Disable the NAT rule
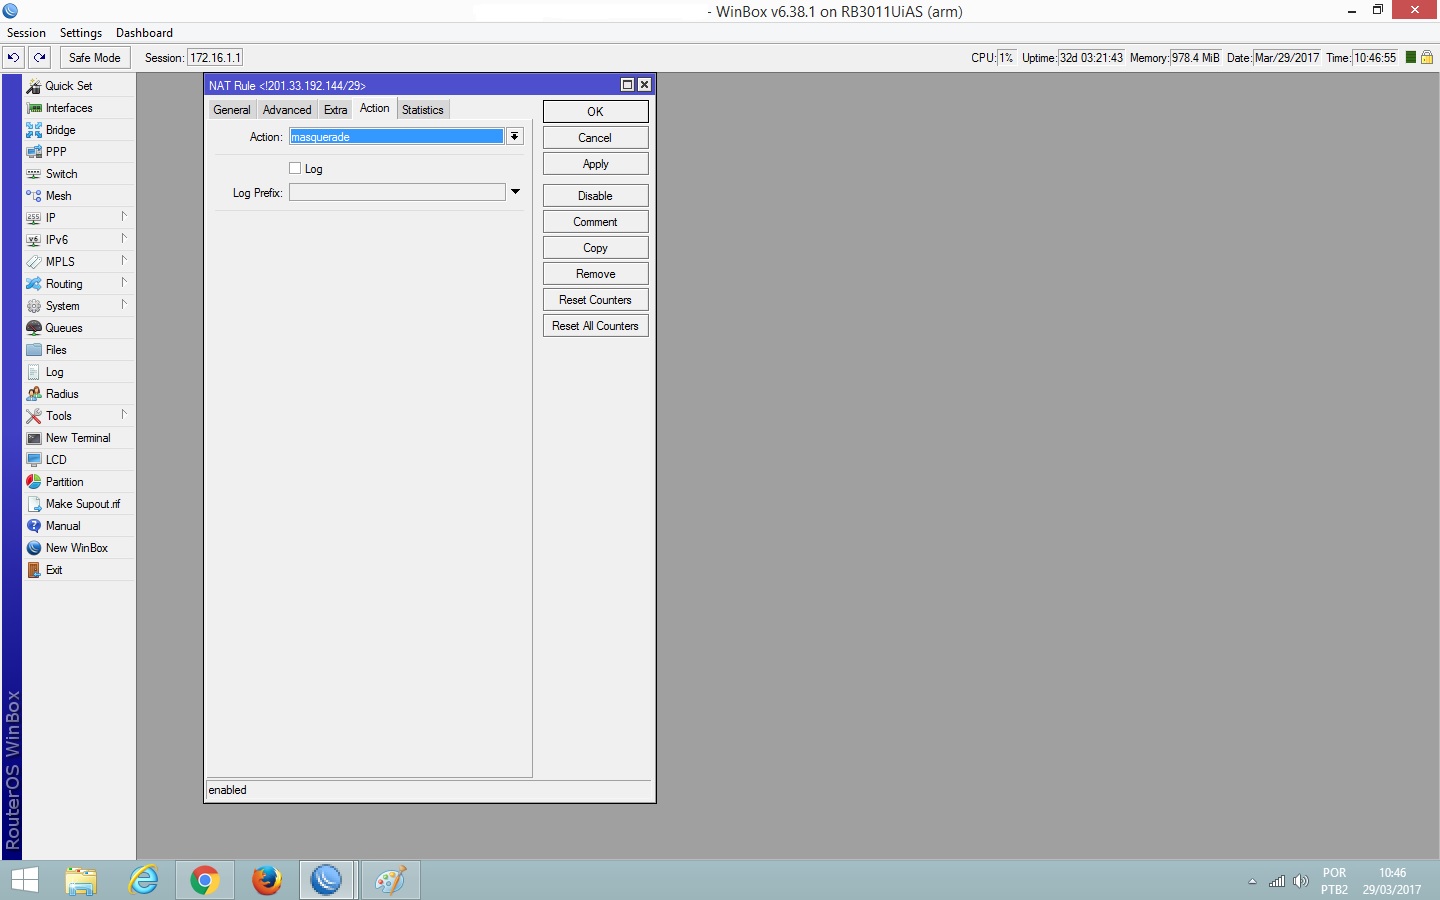 coord(595,196)
